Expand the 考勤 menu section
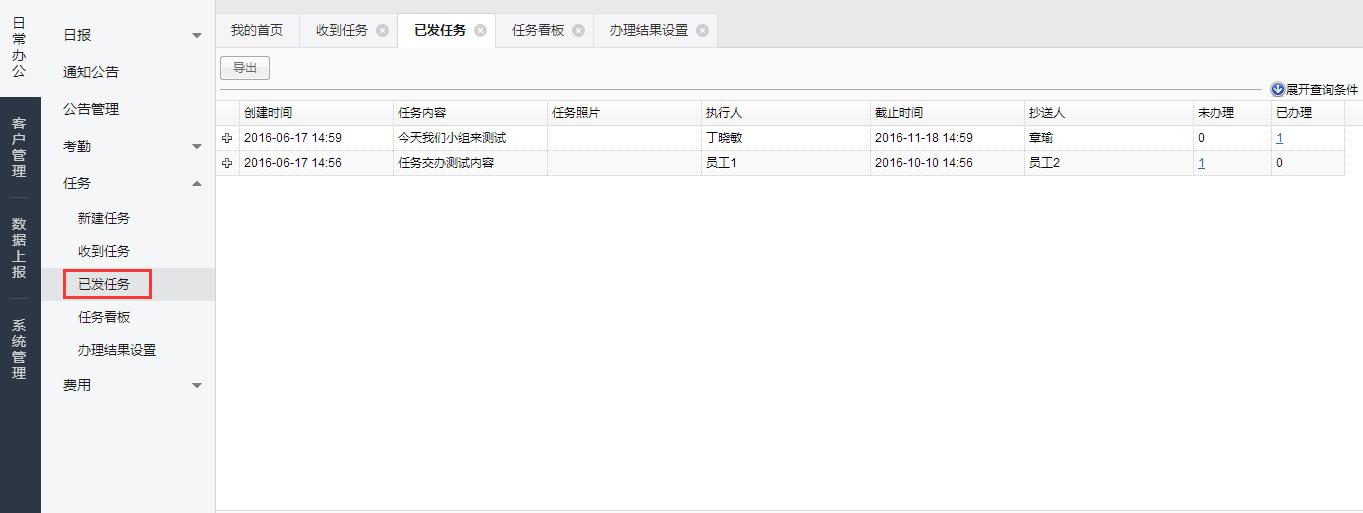The image size is (1363, 513). pos(197,147)
